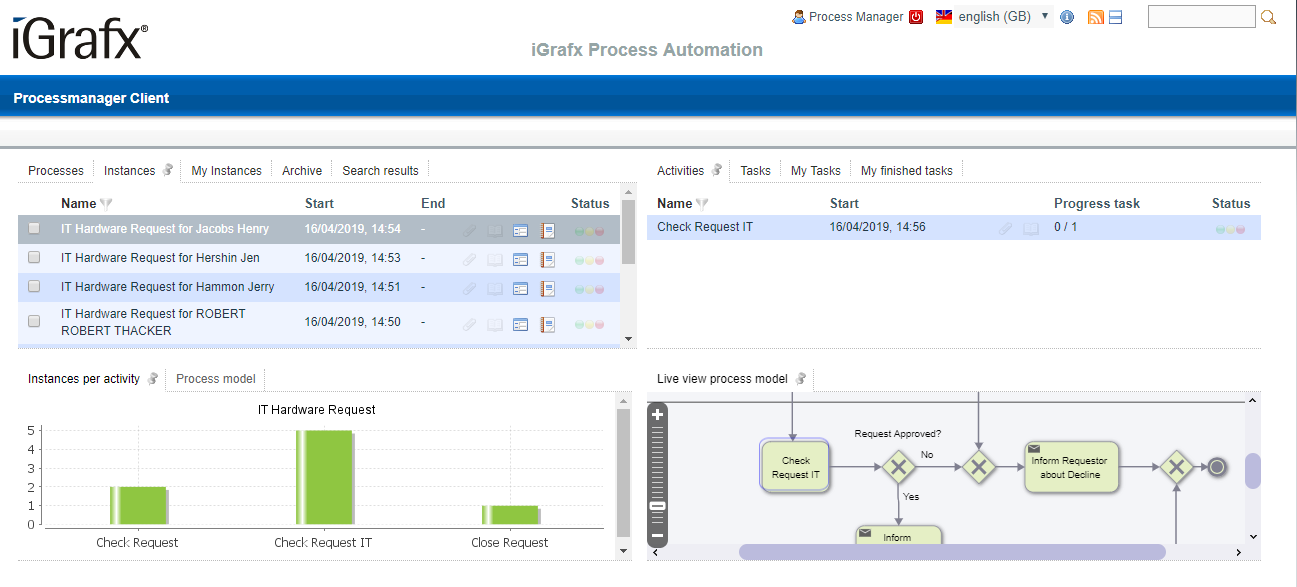Open the english (GB) language dropdown
Screen dimensions: 1297x587
(x=993, y=17)
